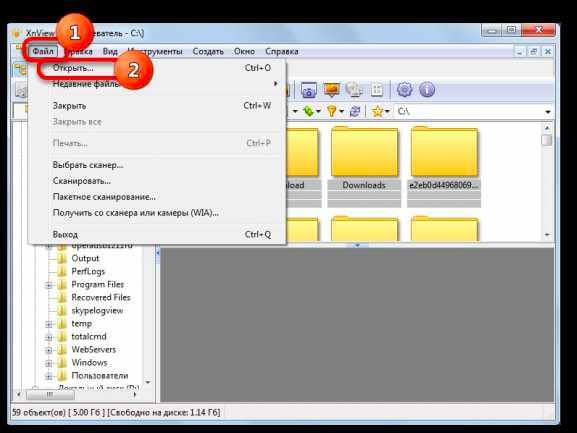Viewport: 577px width, 433px height.
Task: Expand the totalcmd tree node
Action: pos(49,337)
